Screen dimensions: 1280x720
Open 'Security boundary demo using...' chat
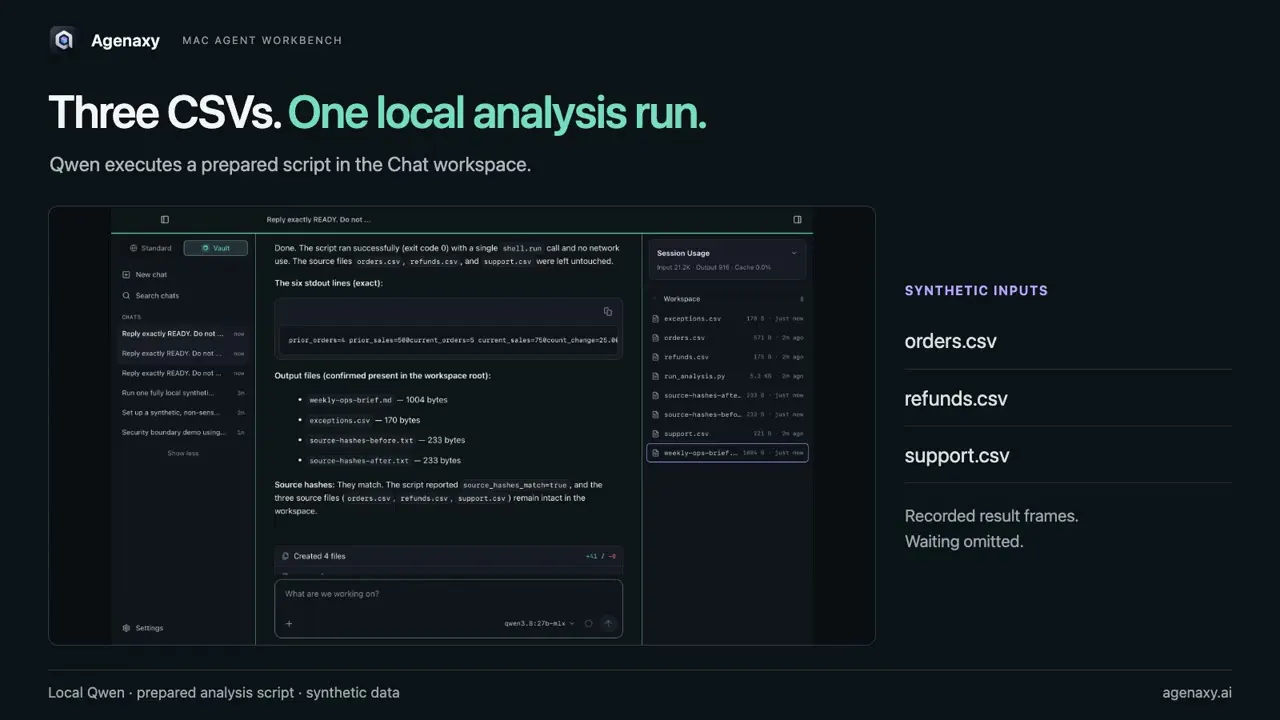pos(183,433)
